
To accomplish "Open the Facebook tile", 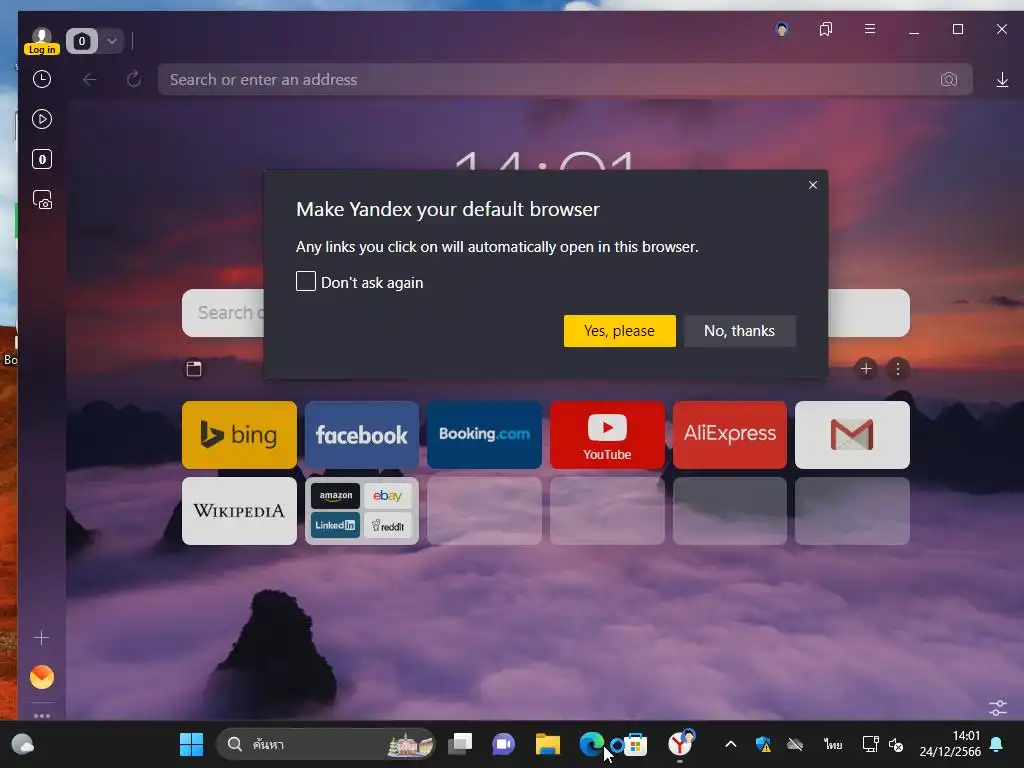I will pyautogui.click(x=362, y=435).
